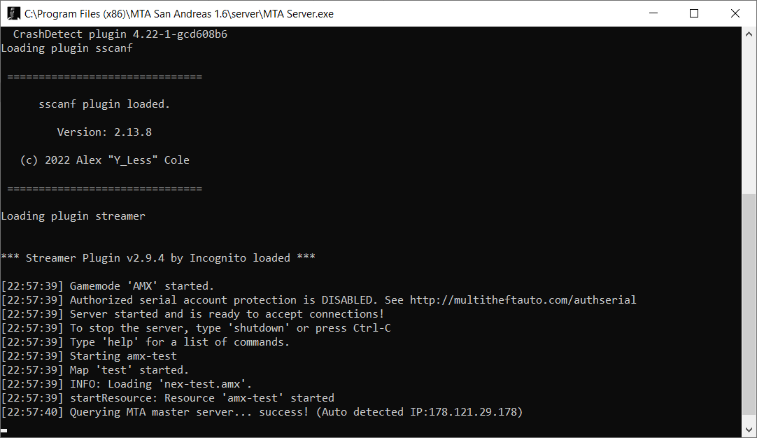Minimize the MTA Server console window
The image size is (757, 438).
[653, 14]
